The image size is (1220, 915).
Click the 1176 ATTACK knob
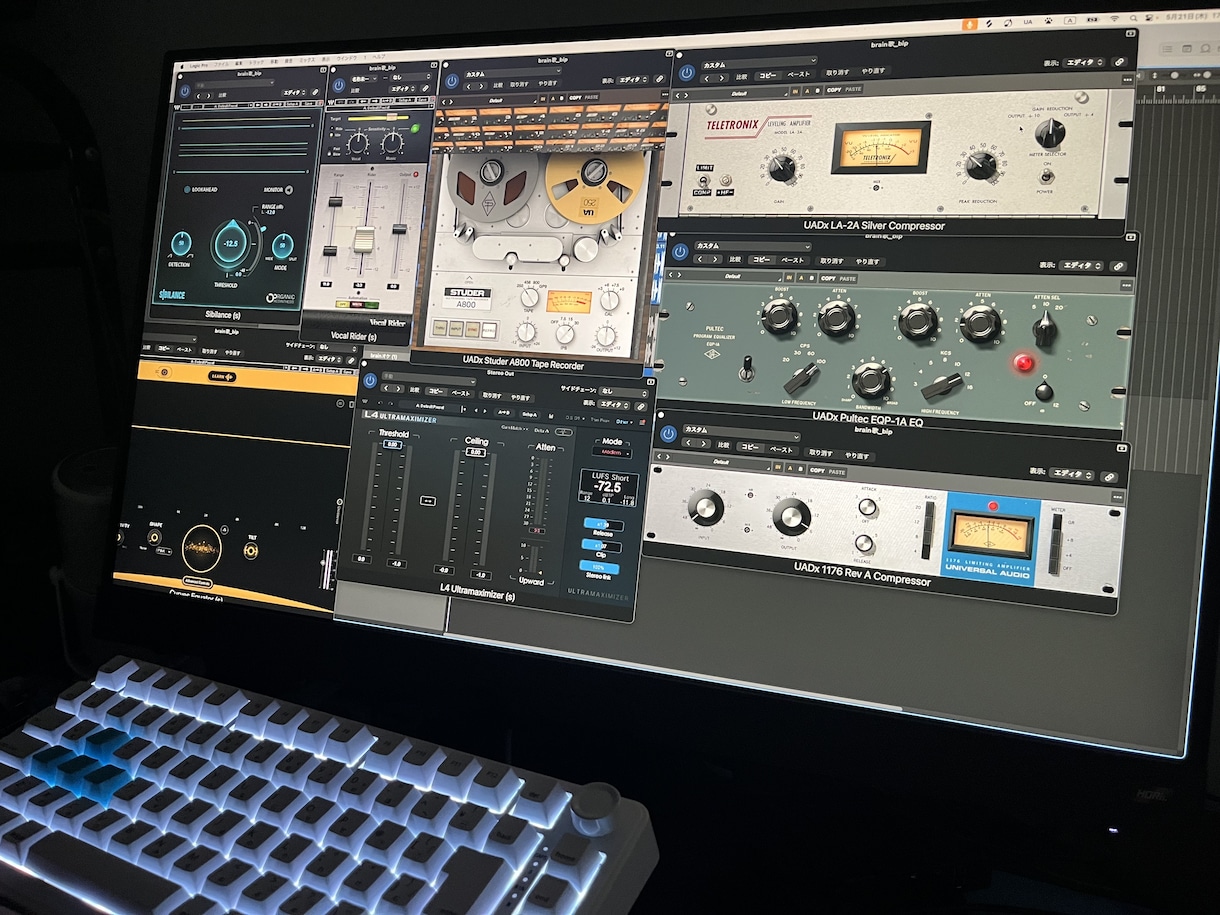click(867, 507)
